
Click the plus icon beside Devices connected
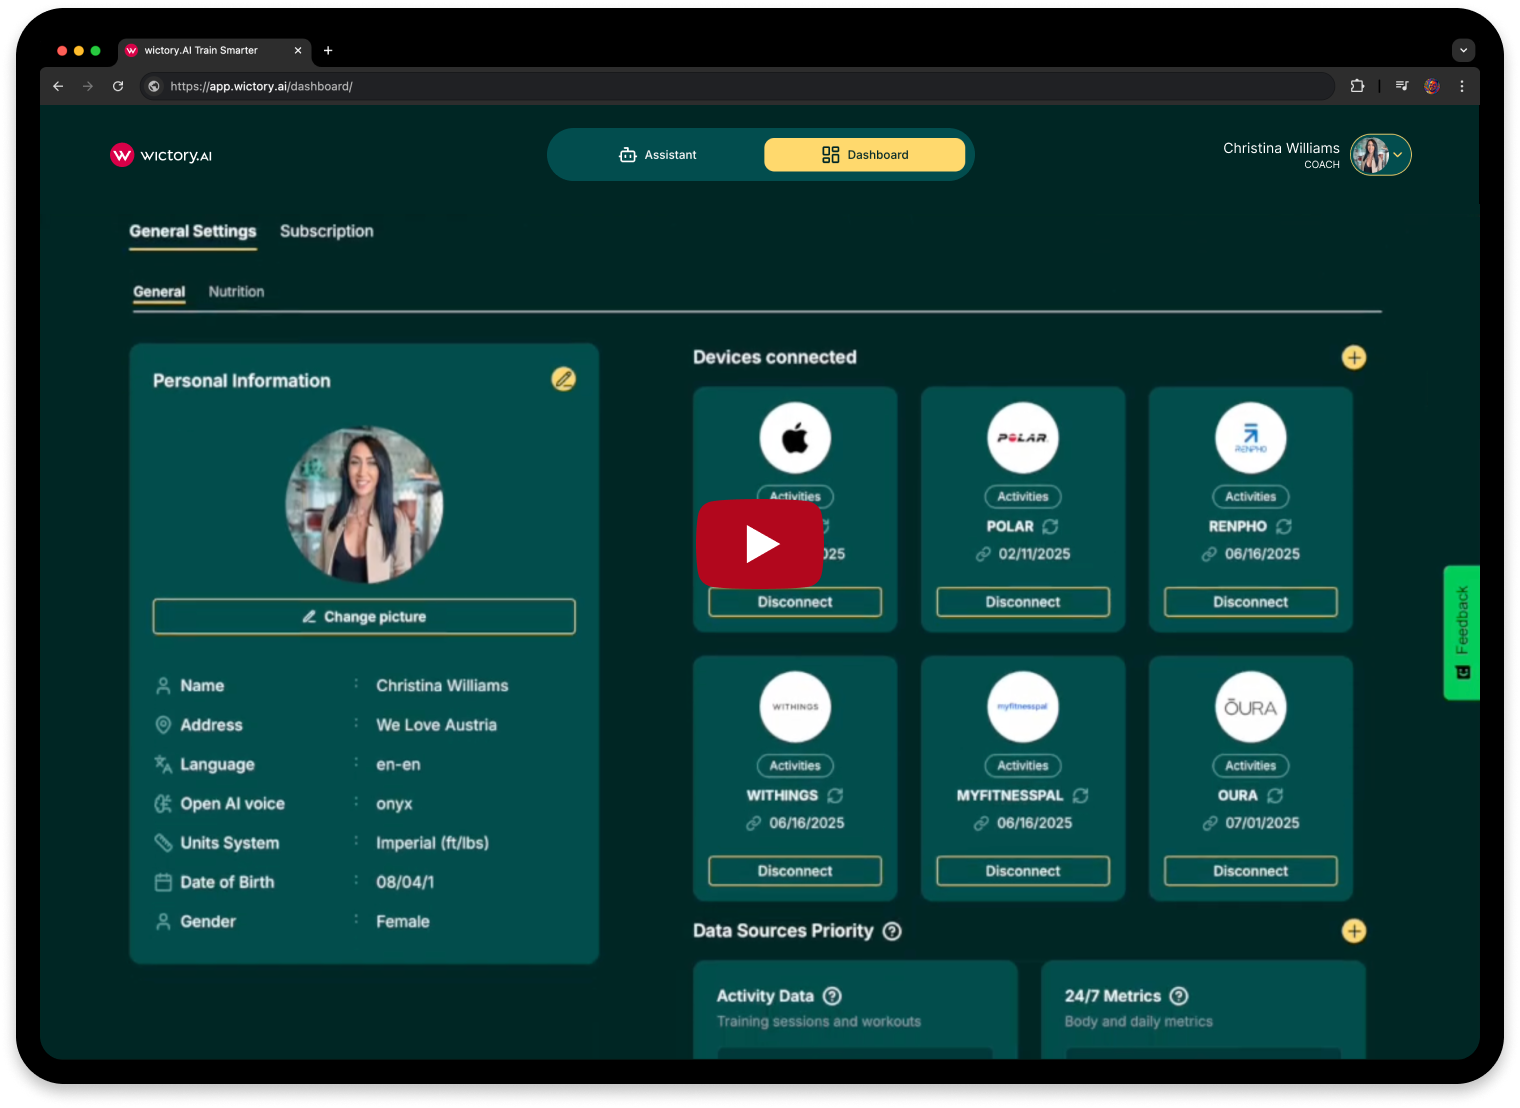point(1354,357)
